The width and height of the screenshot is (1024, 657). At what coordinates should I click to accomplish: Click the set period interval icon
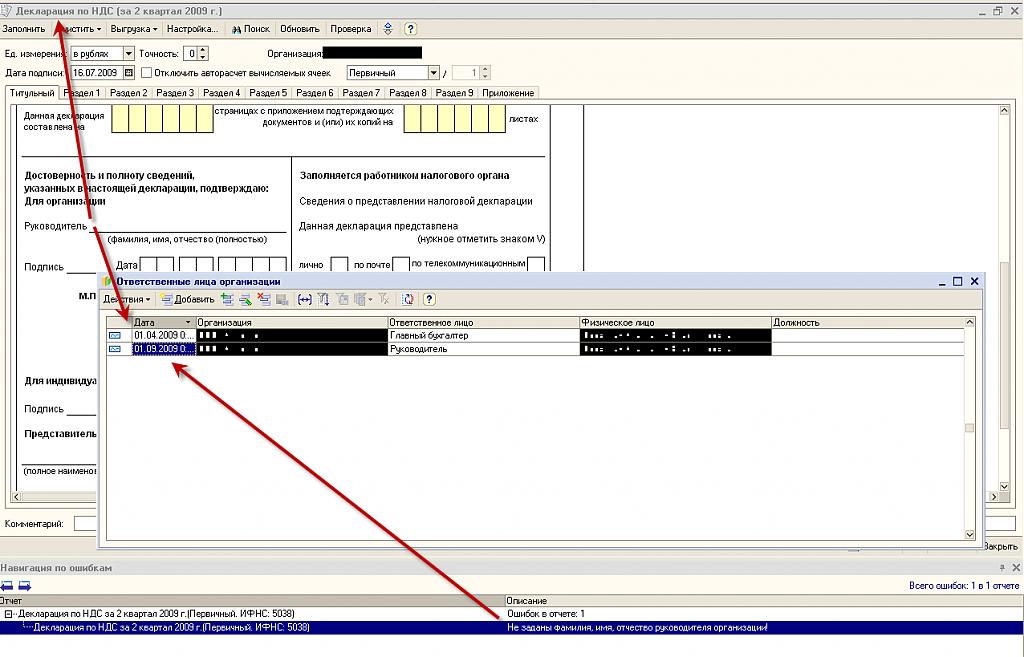(x=305, y=299)
